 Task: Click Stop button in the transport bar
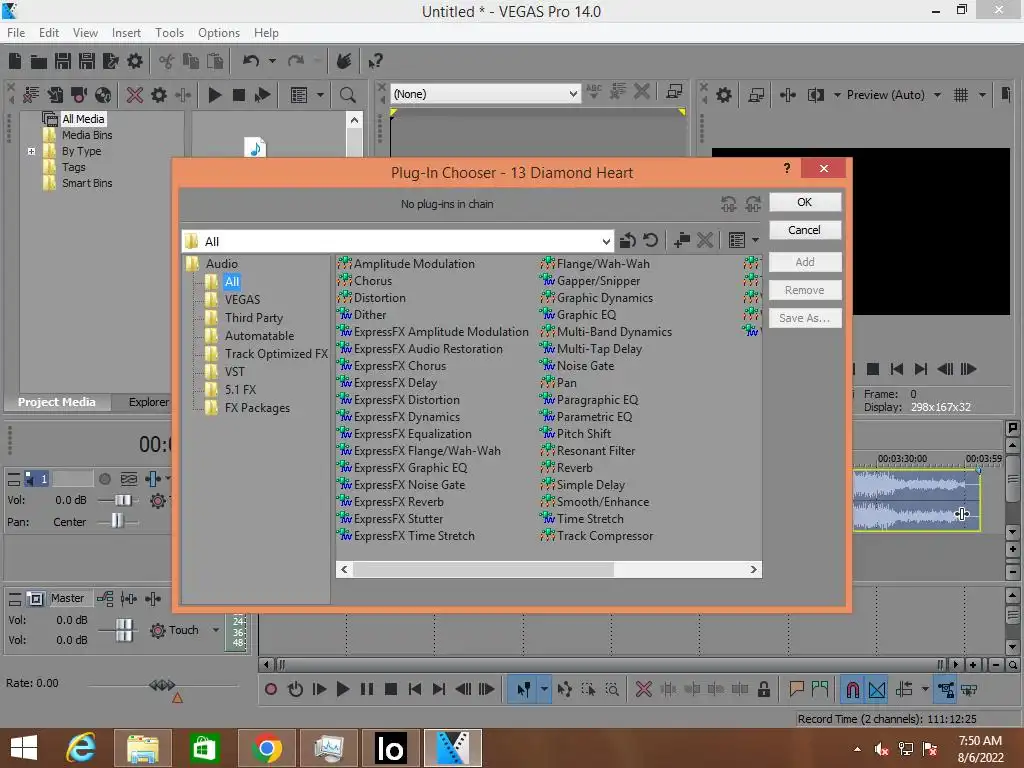[391, 689]
